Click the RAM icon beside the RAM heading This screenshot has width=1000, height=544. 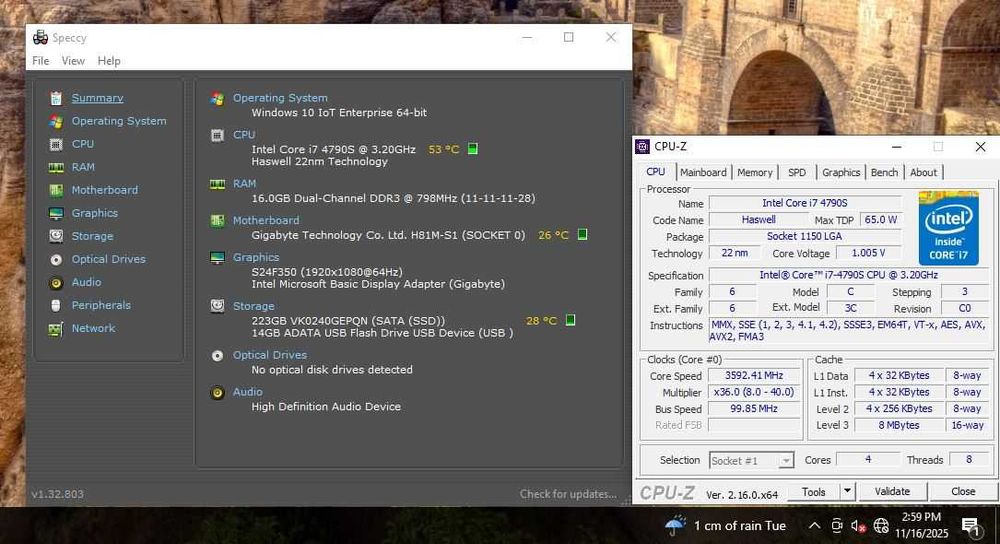pos(217,184)
